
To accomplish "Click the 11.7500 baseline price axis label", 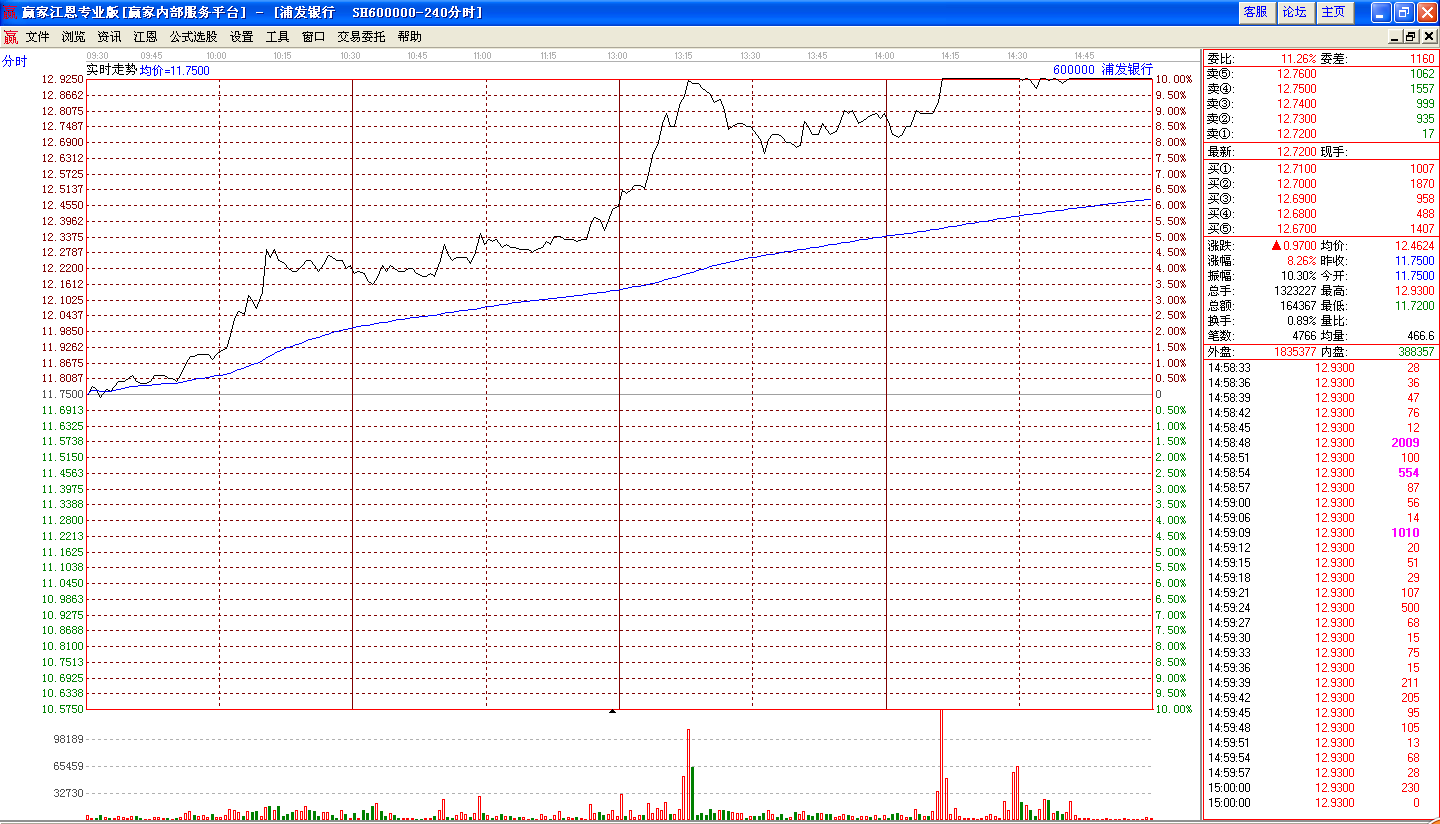I will coord(62,394).
